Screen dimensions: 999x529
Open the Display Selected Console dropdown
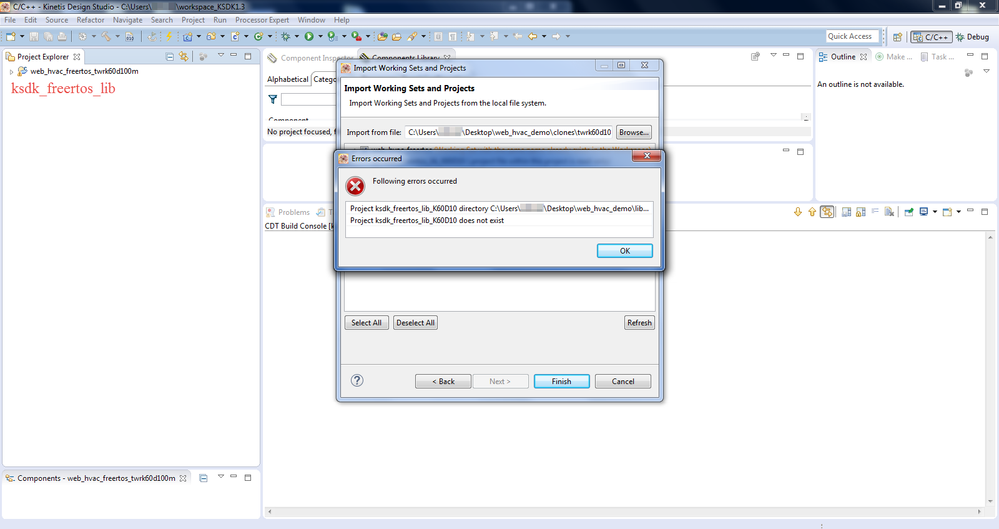pyautogui.click(x=935, y=212)
